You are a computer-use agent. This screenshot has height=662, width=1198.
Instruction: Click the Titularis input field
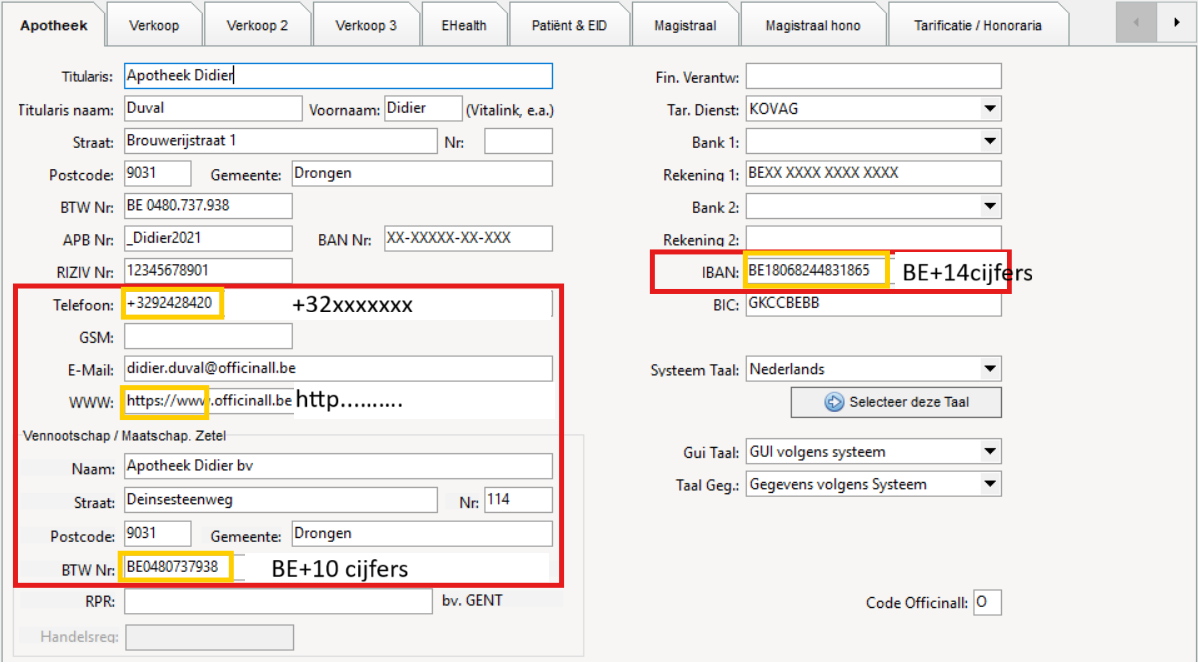(x=338, y=76)
